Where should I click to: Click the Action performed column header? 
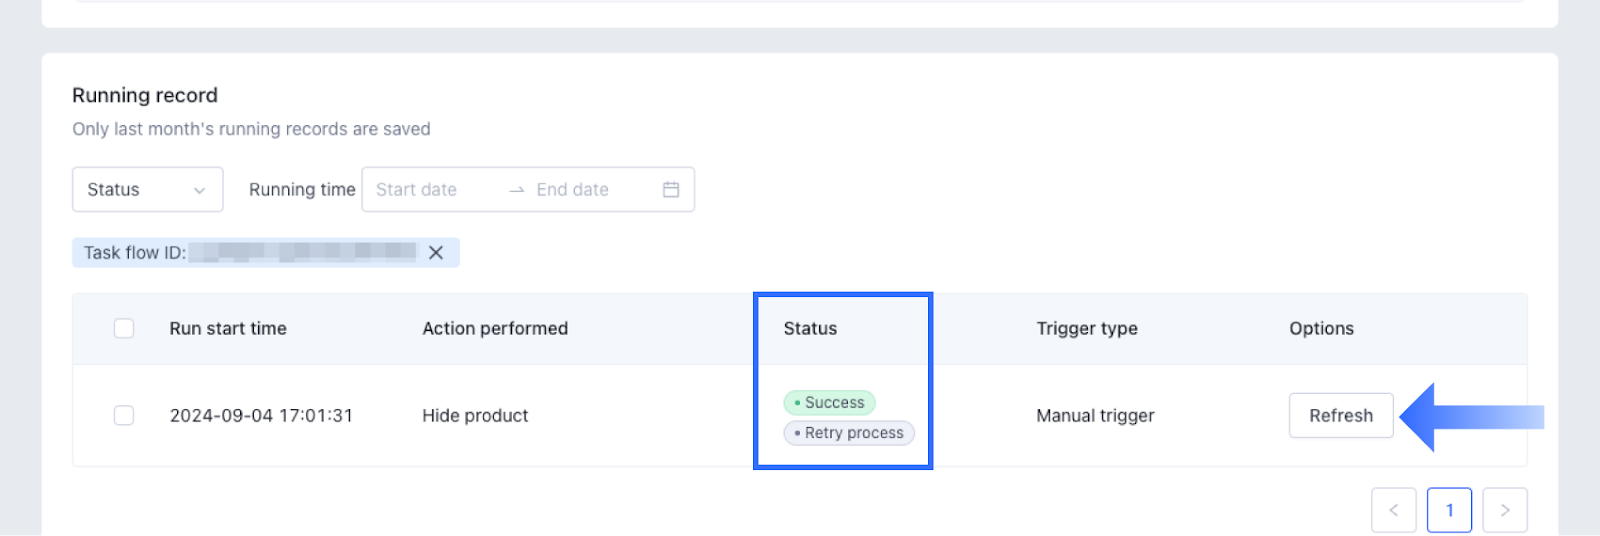point(495,328)
